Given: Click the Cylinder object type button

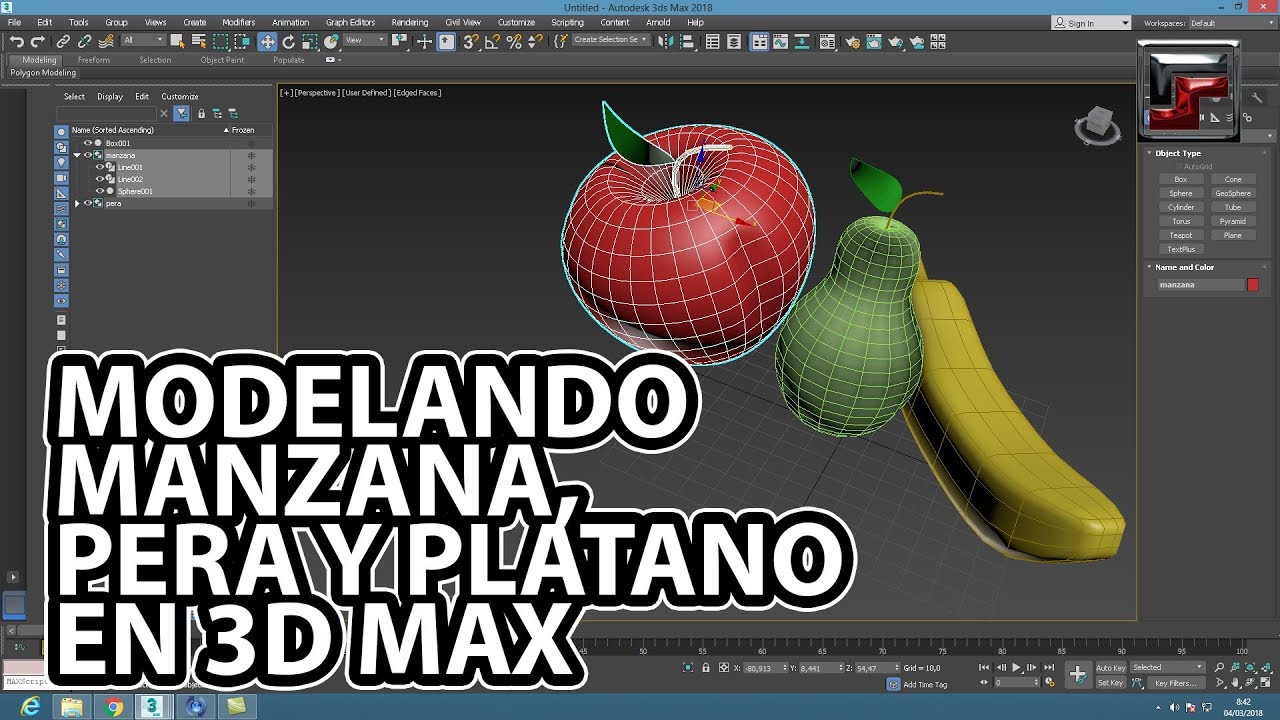Looking at the screenshot, I should 1181,207.
